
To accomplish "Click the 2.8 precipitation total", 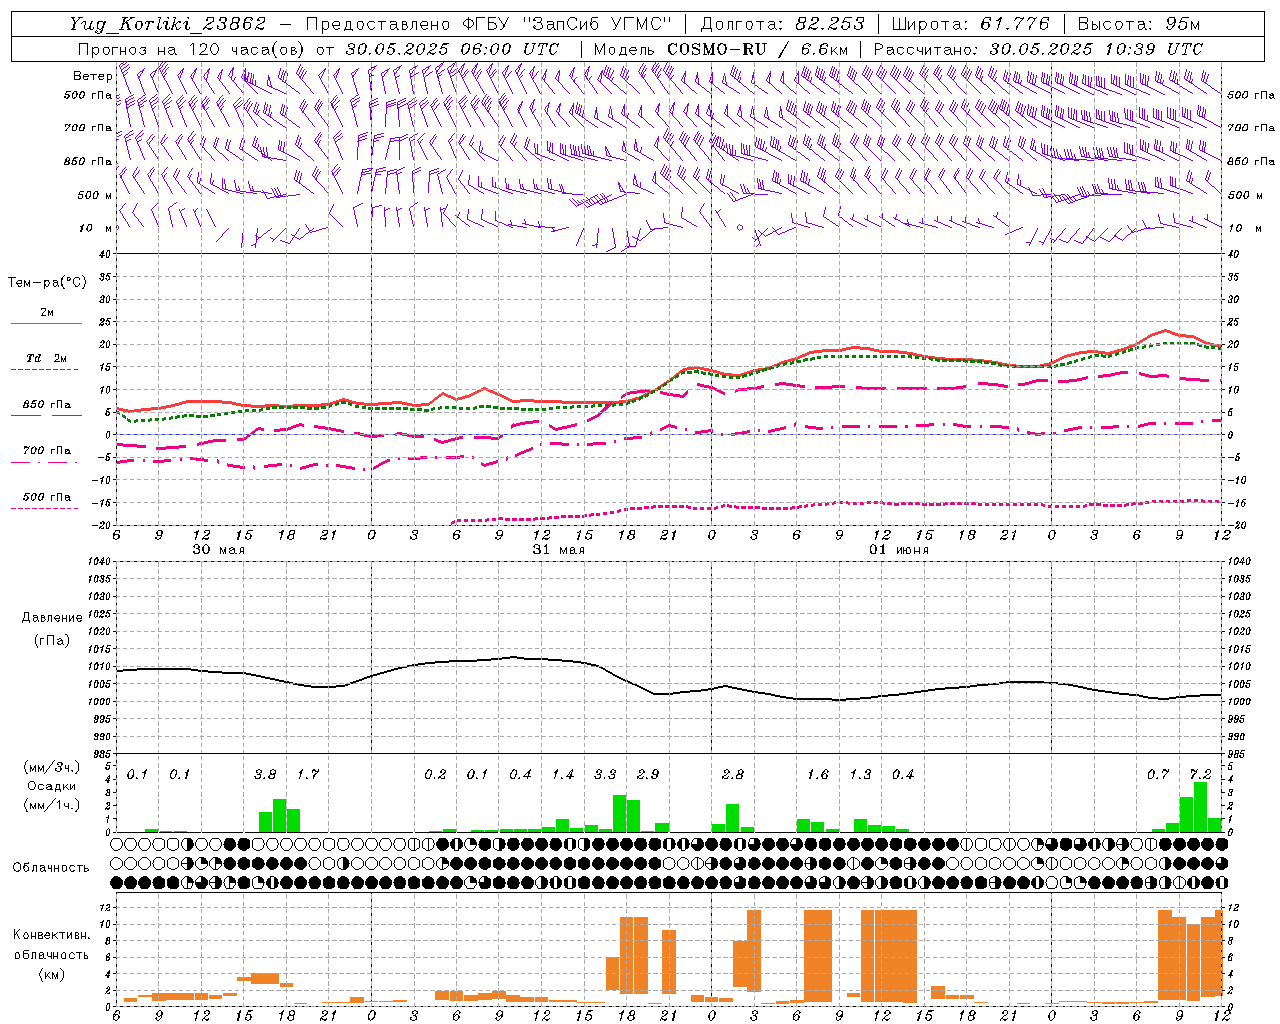I will (x=733, y=775).
